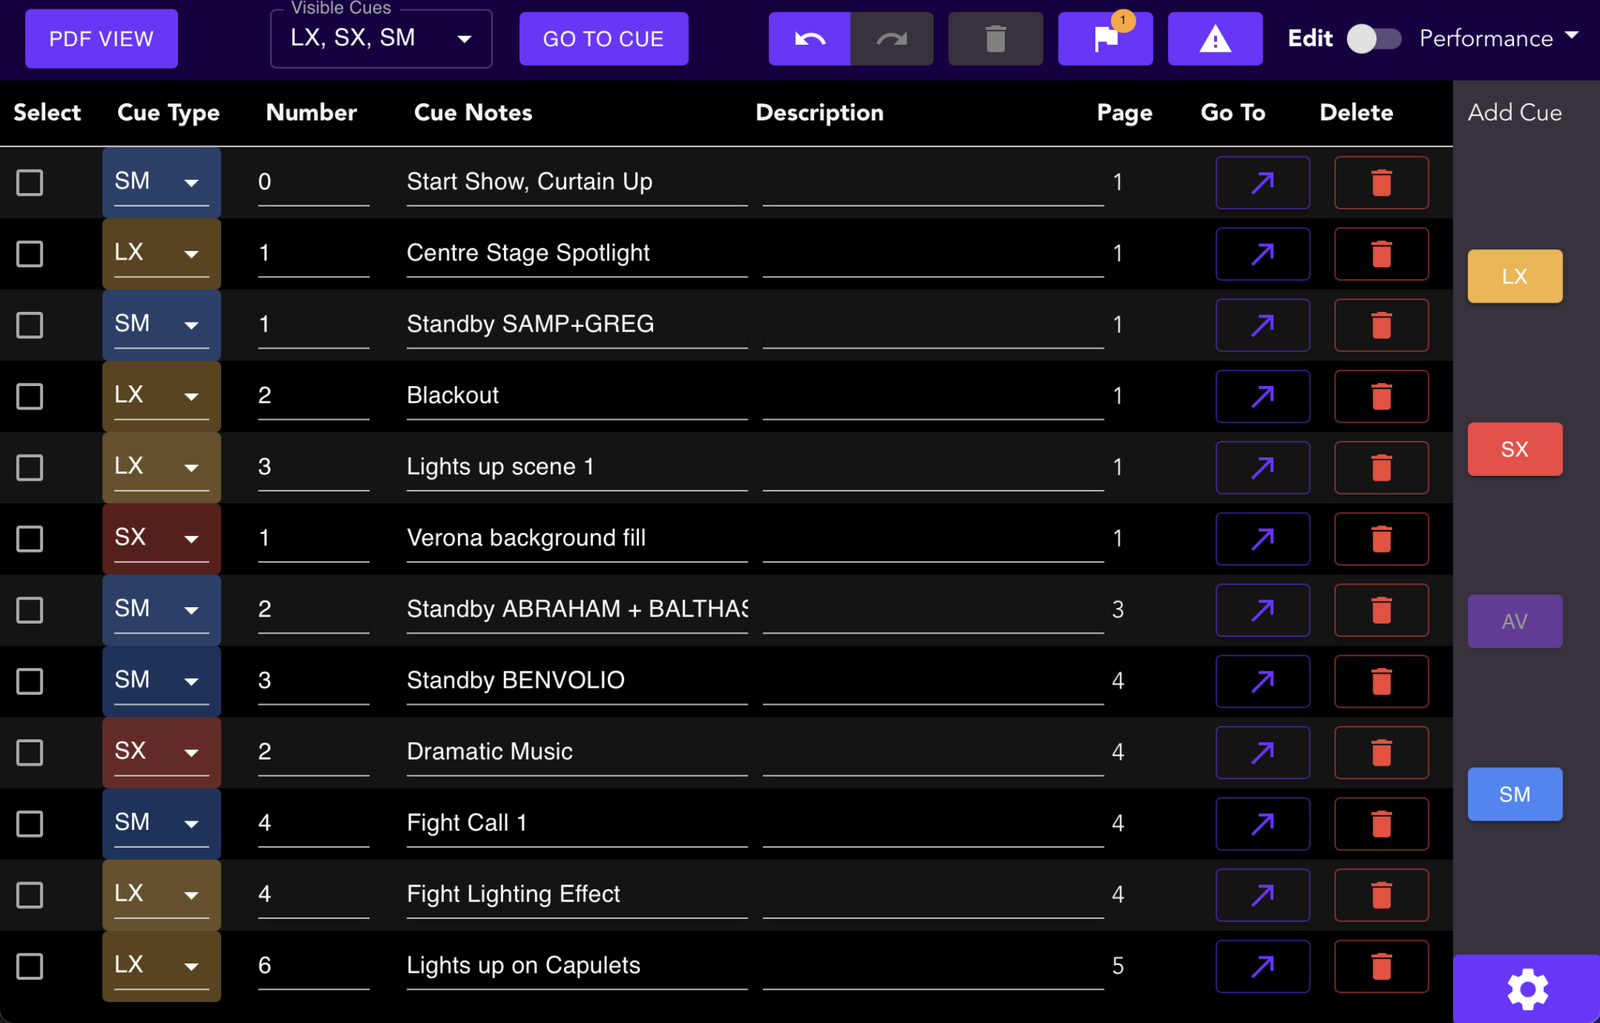This screenshot has height=1023, width=1600.
Task: Go to Blackout cue
Action: pos(1263,396)
